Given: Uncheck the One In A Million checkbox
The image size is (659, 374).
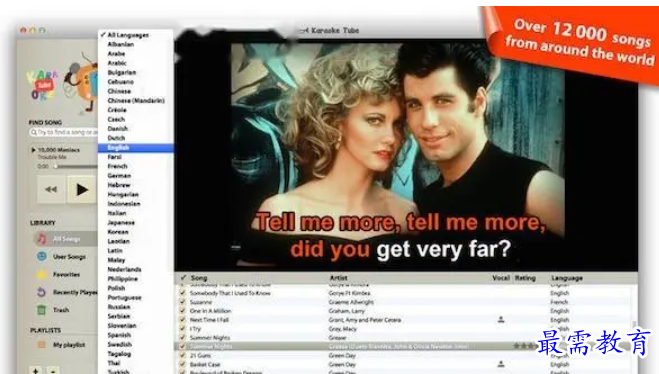Looking at the screenshot, I should click(182, 311).
